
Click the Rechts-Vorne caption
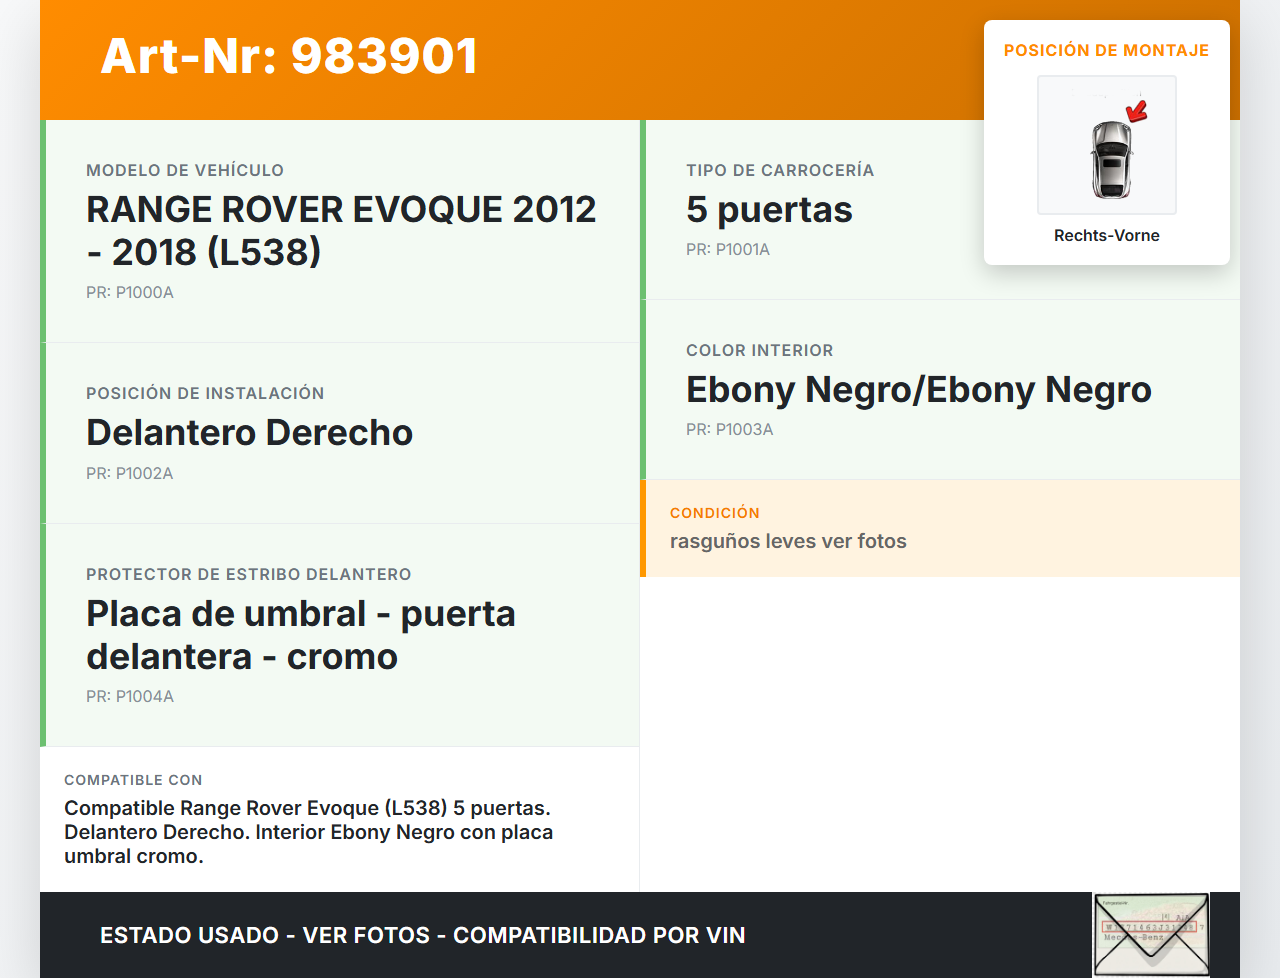[1106, 236]
